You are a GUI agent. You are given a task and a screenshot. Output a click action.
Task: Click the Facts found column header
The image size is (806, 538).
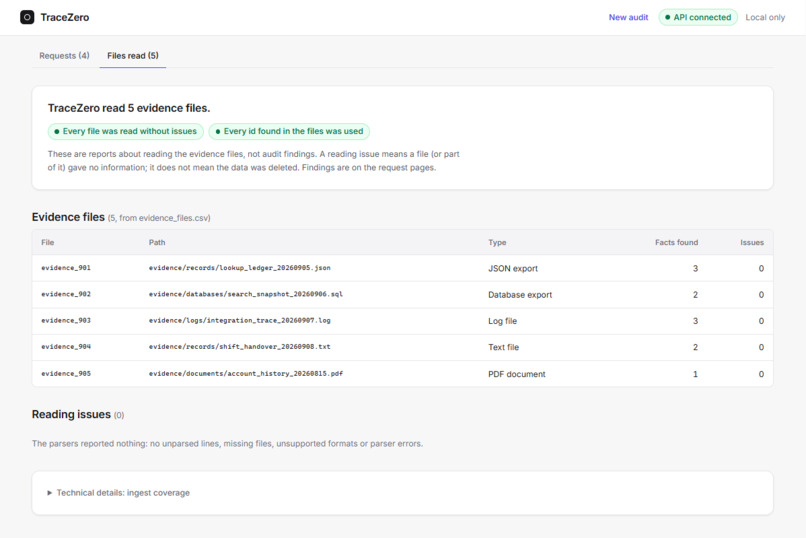tap(676, 242)
